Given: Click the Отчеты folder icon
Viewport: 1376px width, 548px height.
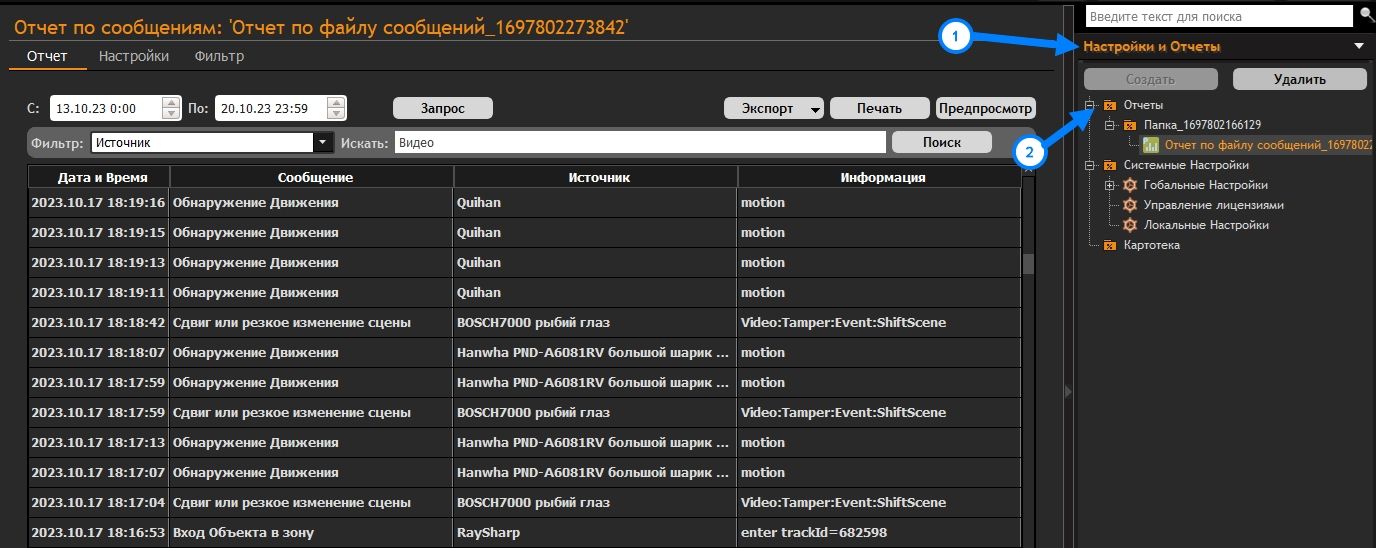Looking at the screenshot, I should [1110, 105].
